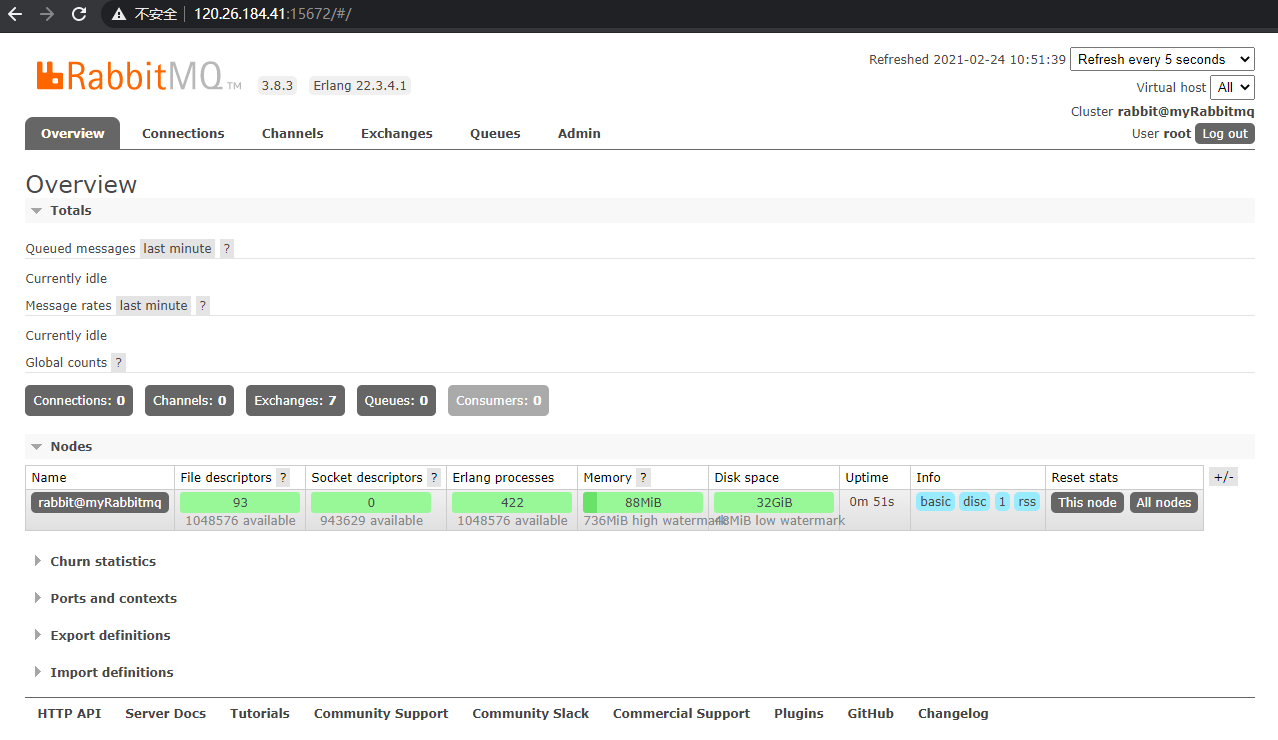
Task: Open help for Message rates
Action: [x=203, y=305]
